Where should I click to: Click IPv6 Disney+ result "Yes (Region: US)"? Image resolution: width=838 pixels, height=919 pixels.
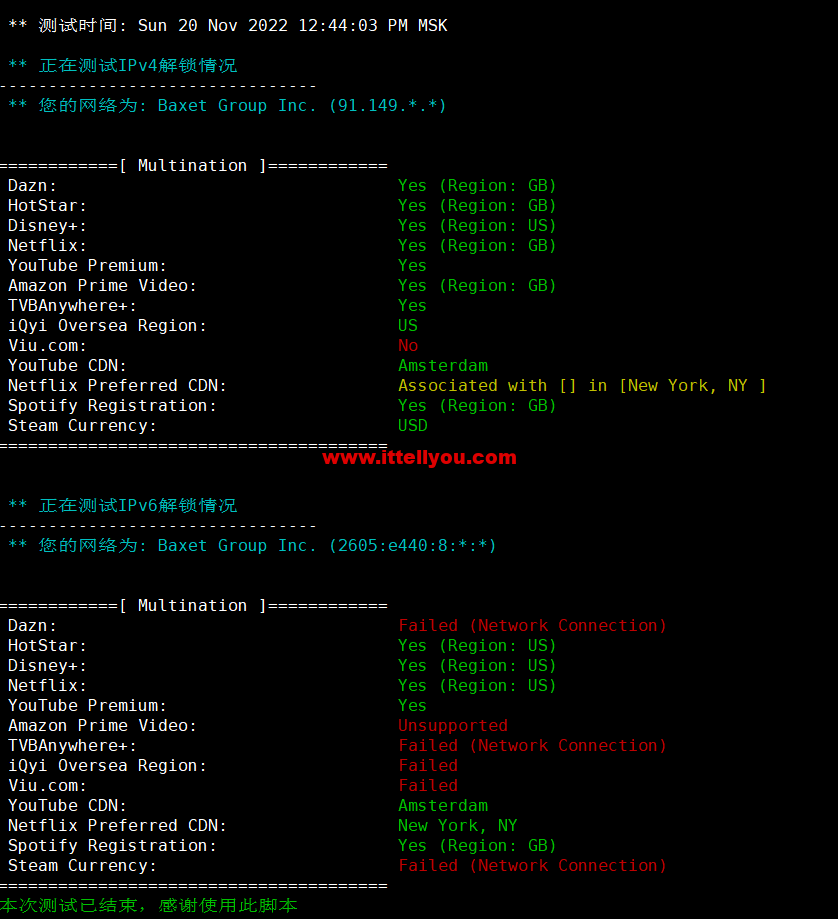tap(477, 666)
